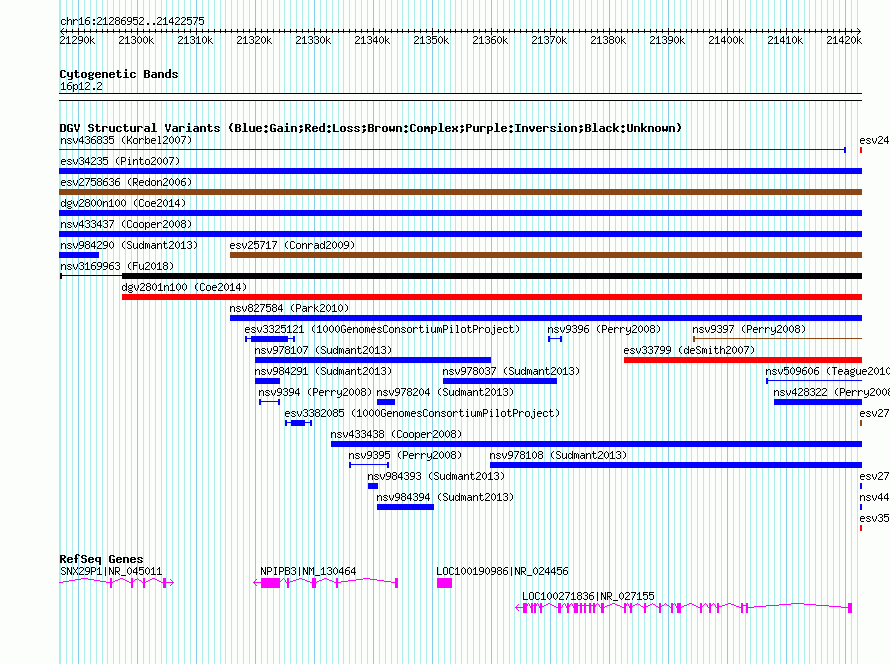Open the dgv2801n100 (Coe2014) label

point(184,287)
